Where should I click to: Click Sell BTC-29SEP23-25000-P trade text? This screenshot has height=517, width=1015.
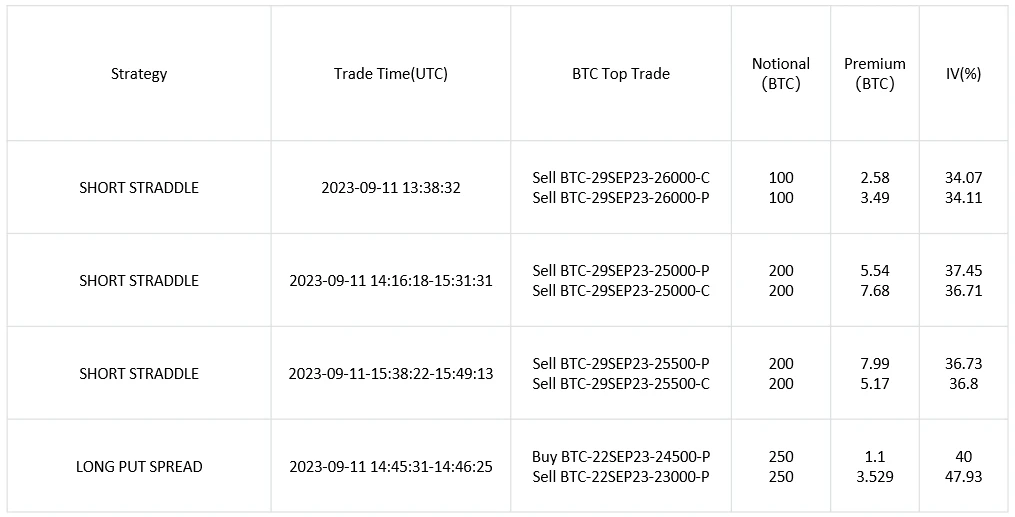pos(620,271)
